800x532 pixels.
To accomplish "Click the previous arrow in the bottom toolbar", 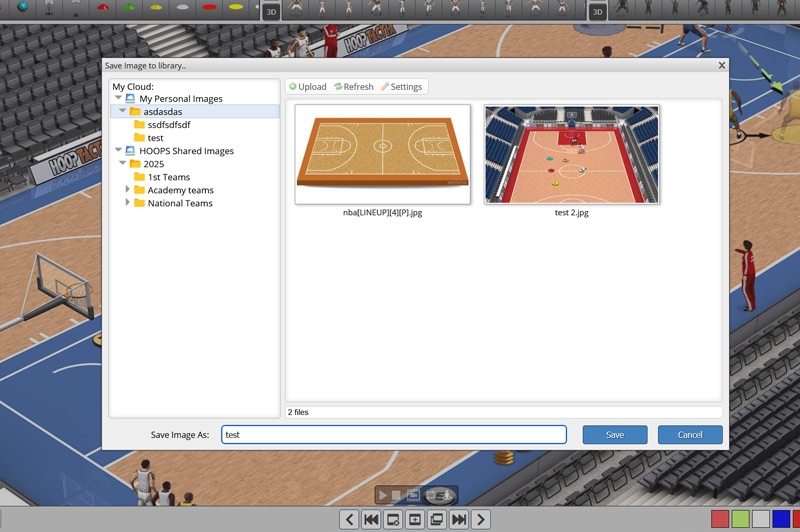I will 349,519.
